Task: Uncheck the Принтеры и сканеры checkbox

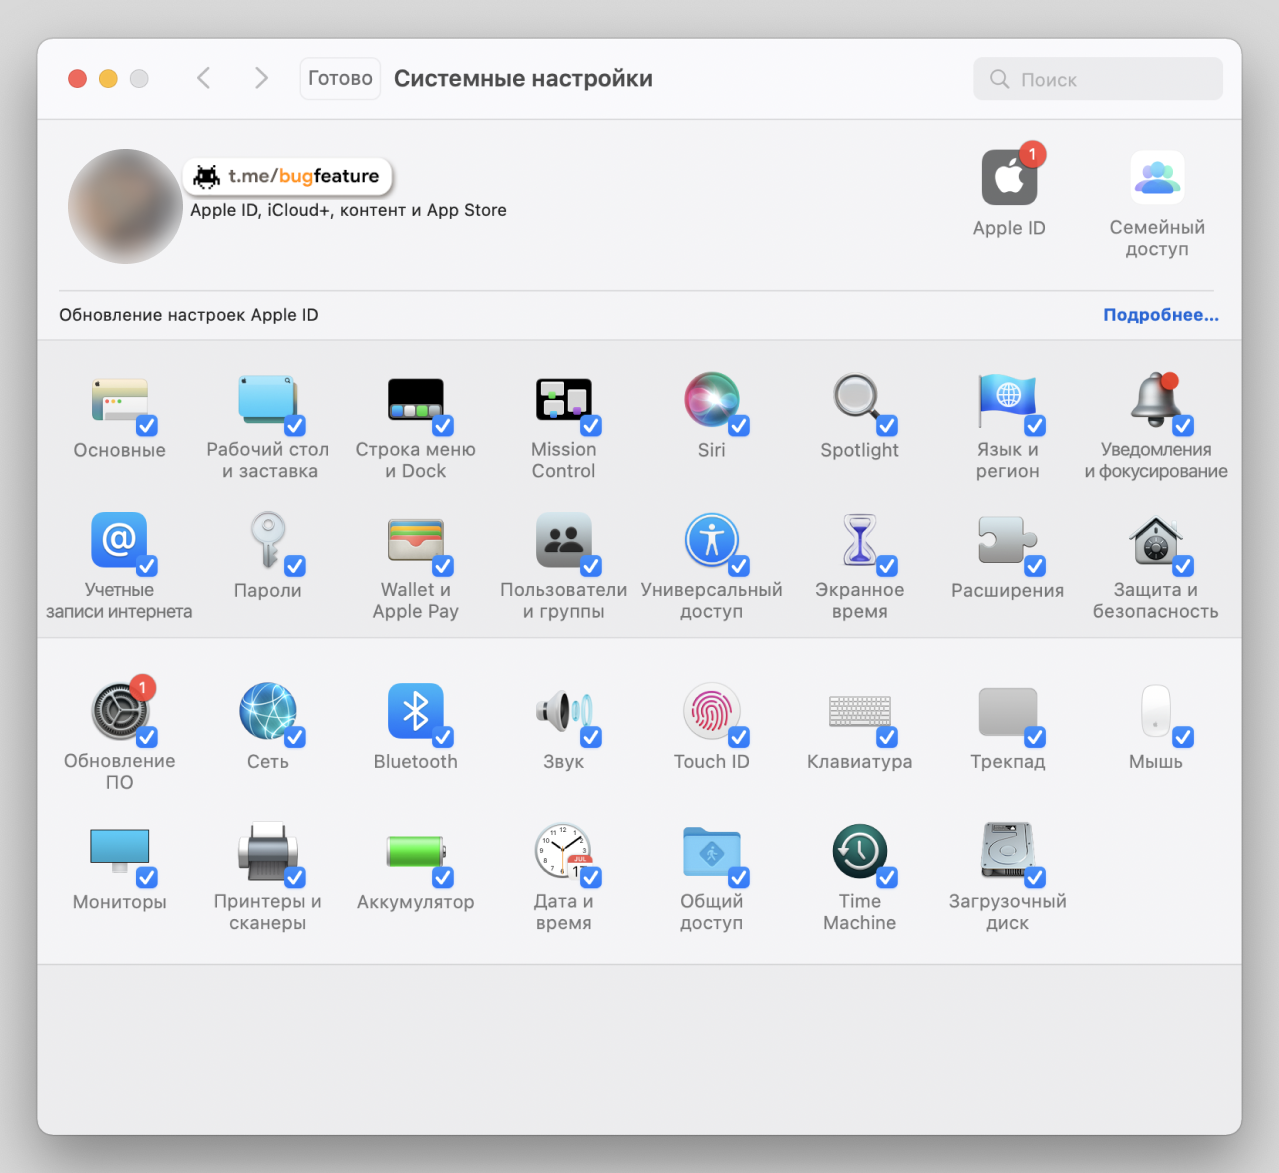Action: pyautogui.click(x=295, y=877)
